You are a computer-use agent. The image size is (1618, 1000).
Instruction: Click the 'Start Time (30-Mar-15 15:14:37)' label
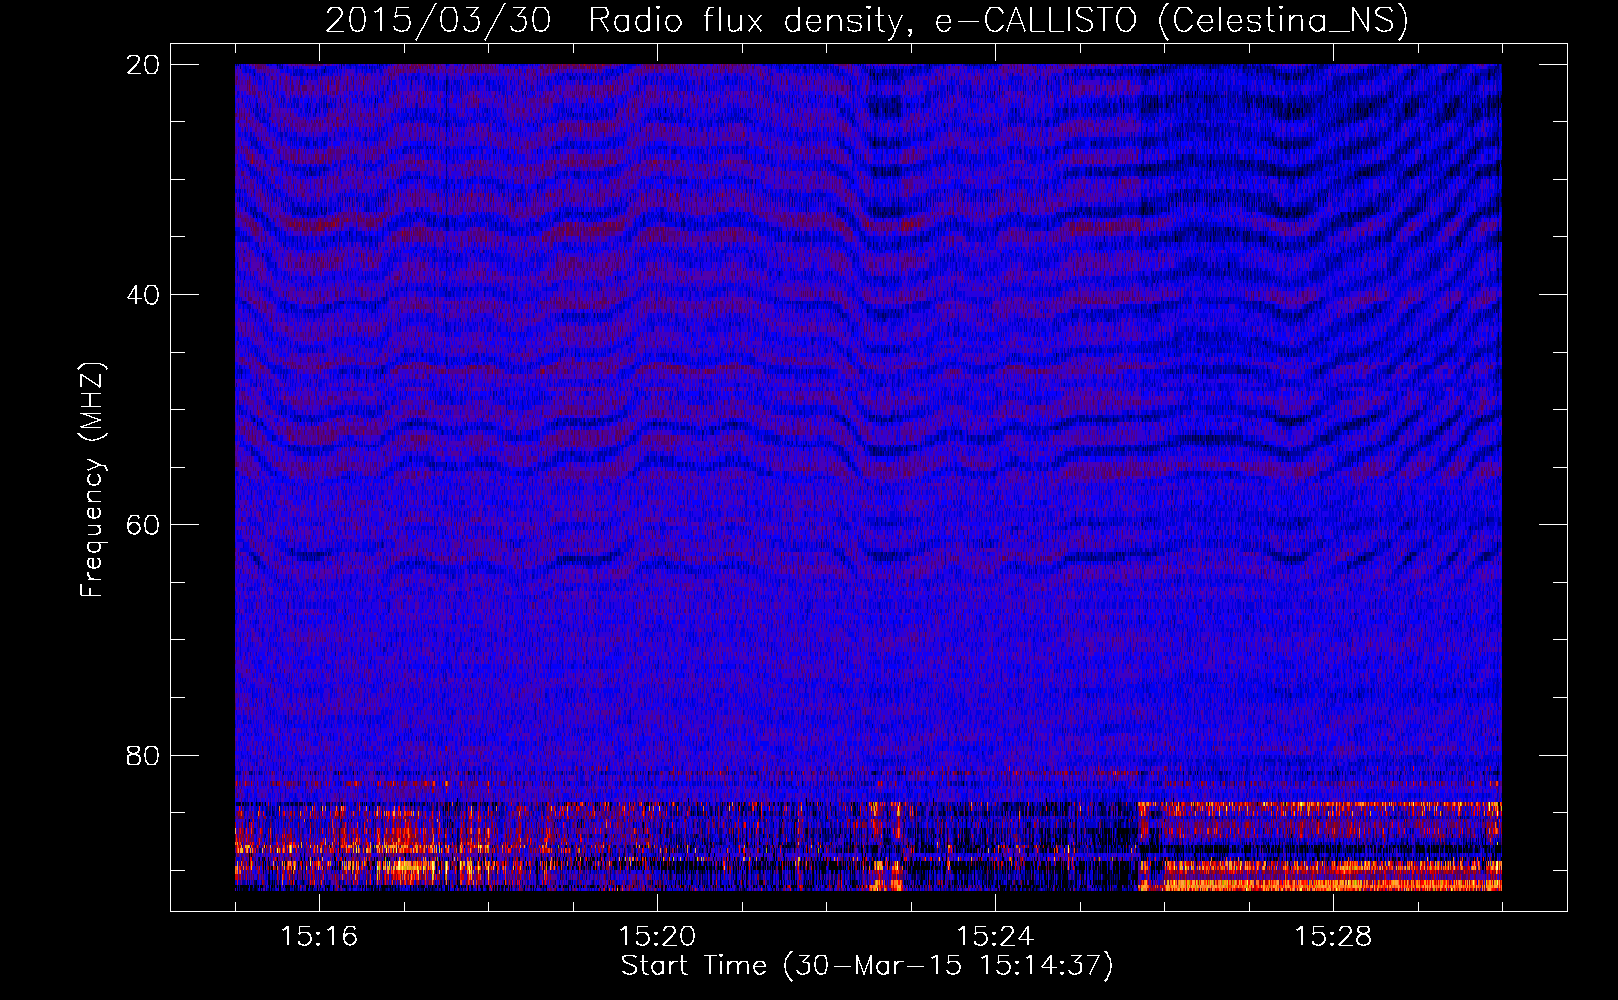[867, 966]
